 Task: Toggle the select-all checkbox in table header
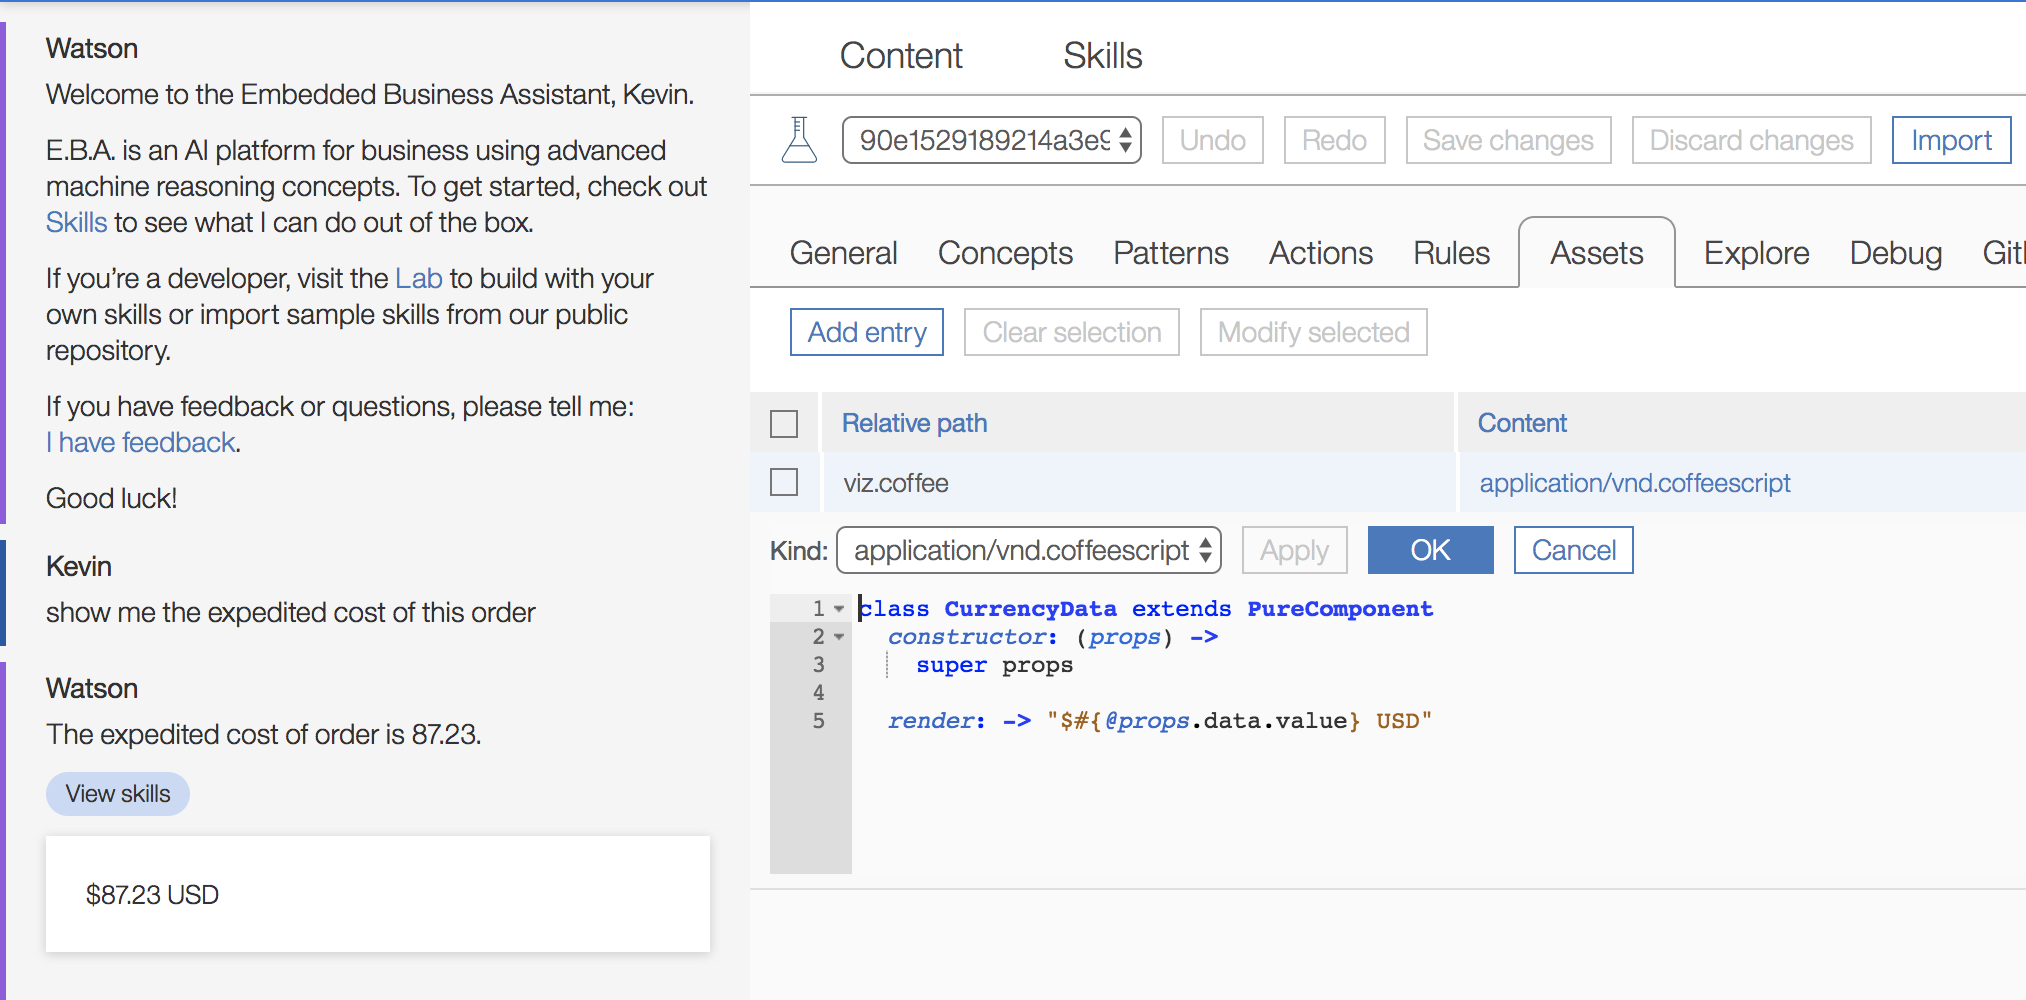(x=784, y=424)
